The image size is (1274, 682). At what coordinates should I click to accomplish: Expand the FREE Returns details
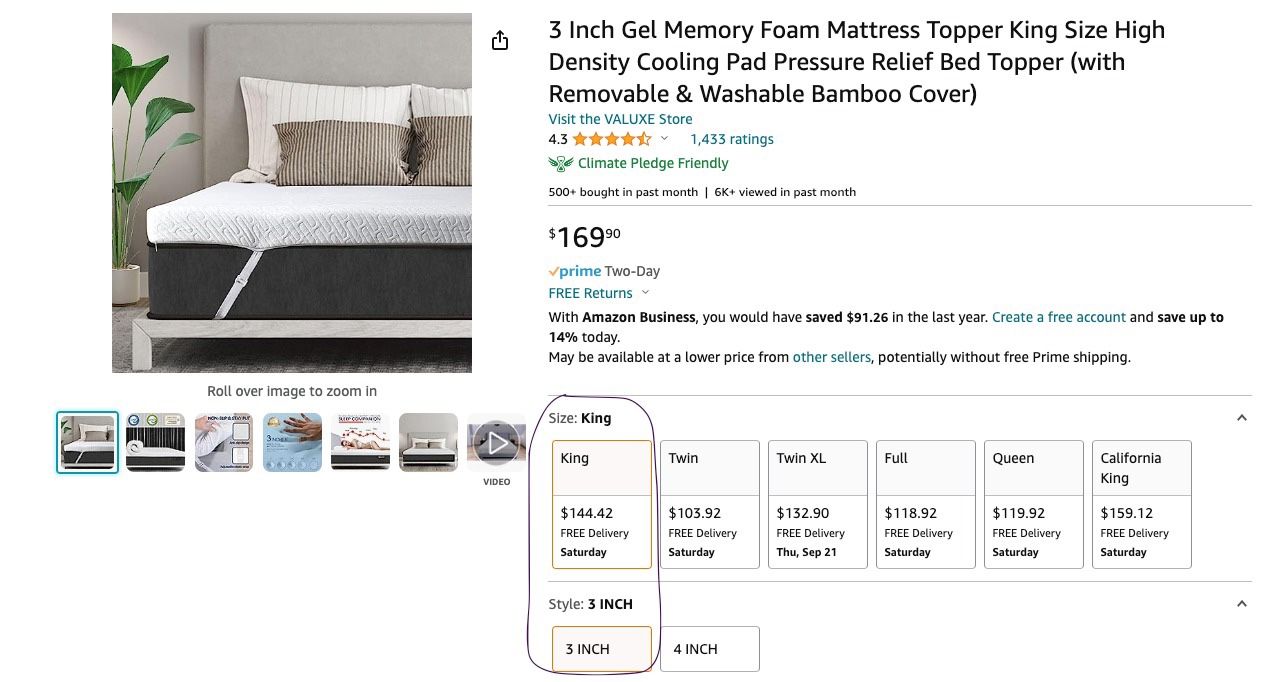pos(645,293)
